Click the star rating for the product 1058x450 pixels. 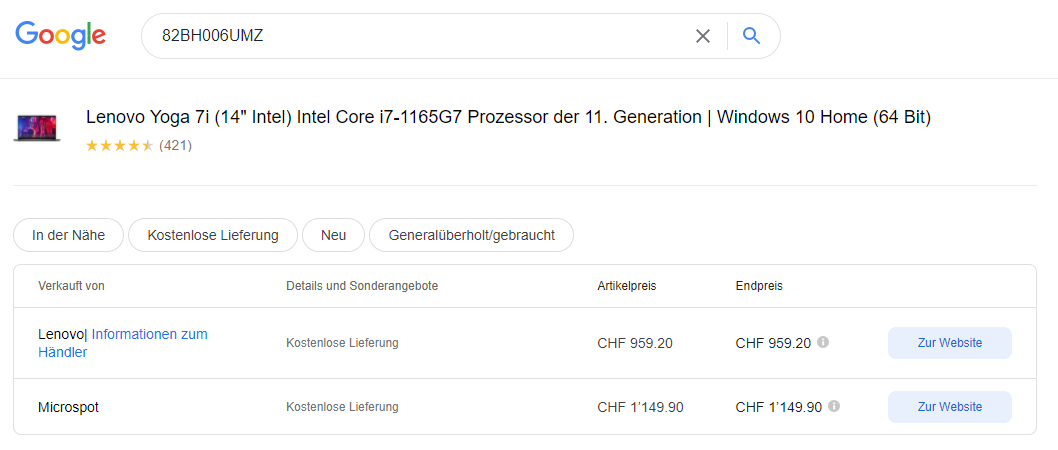point(120,146)
